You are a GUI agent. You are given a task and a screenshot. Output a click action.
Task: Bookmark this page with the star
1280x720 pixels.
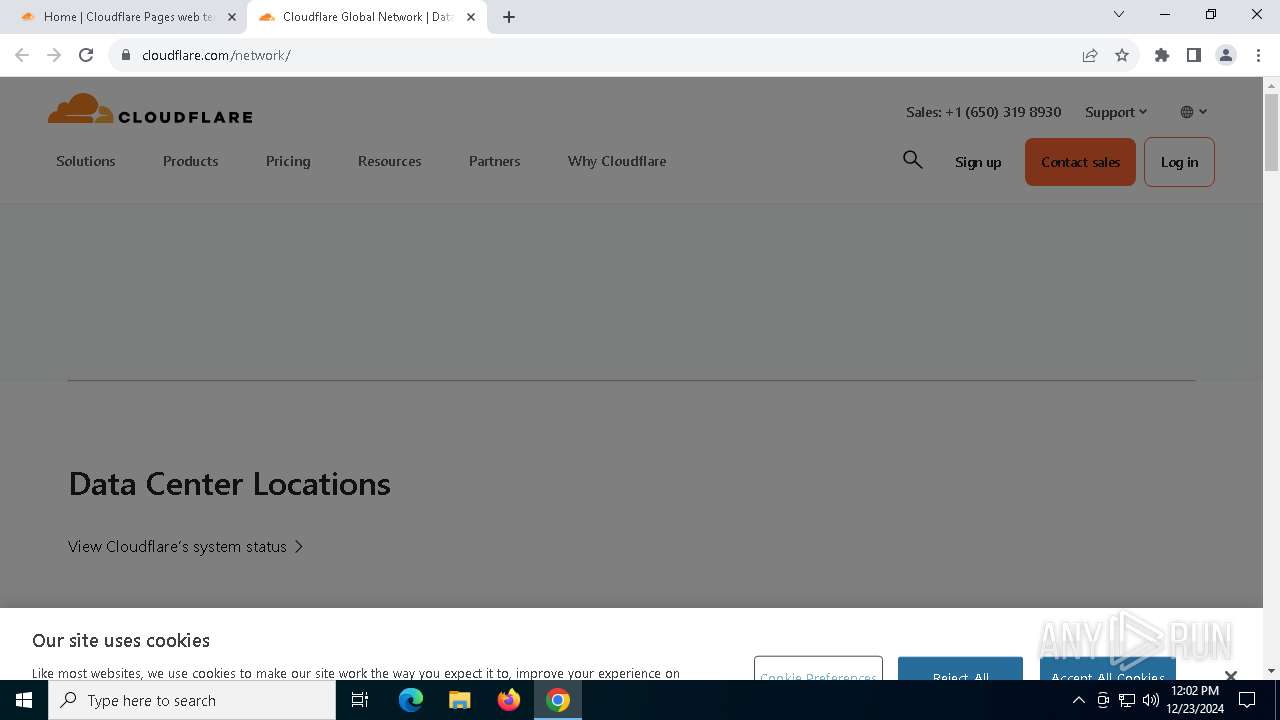(1122, 55)
